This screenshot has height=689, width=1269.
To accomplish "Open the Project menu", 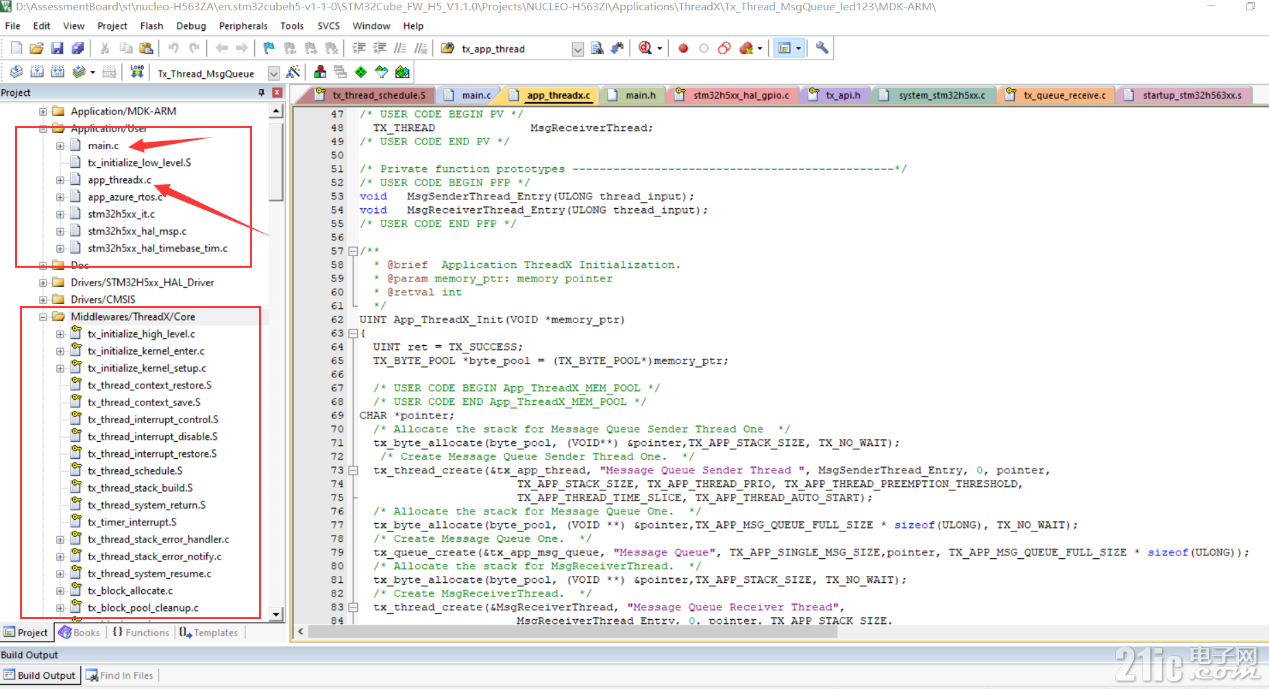I will point(112,26).
